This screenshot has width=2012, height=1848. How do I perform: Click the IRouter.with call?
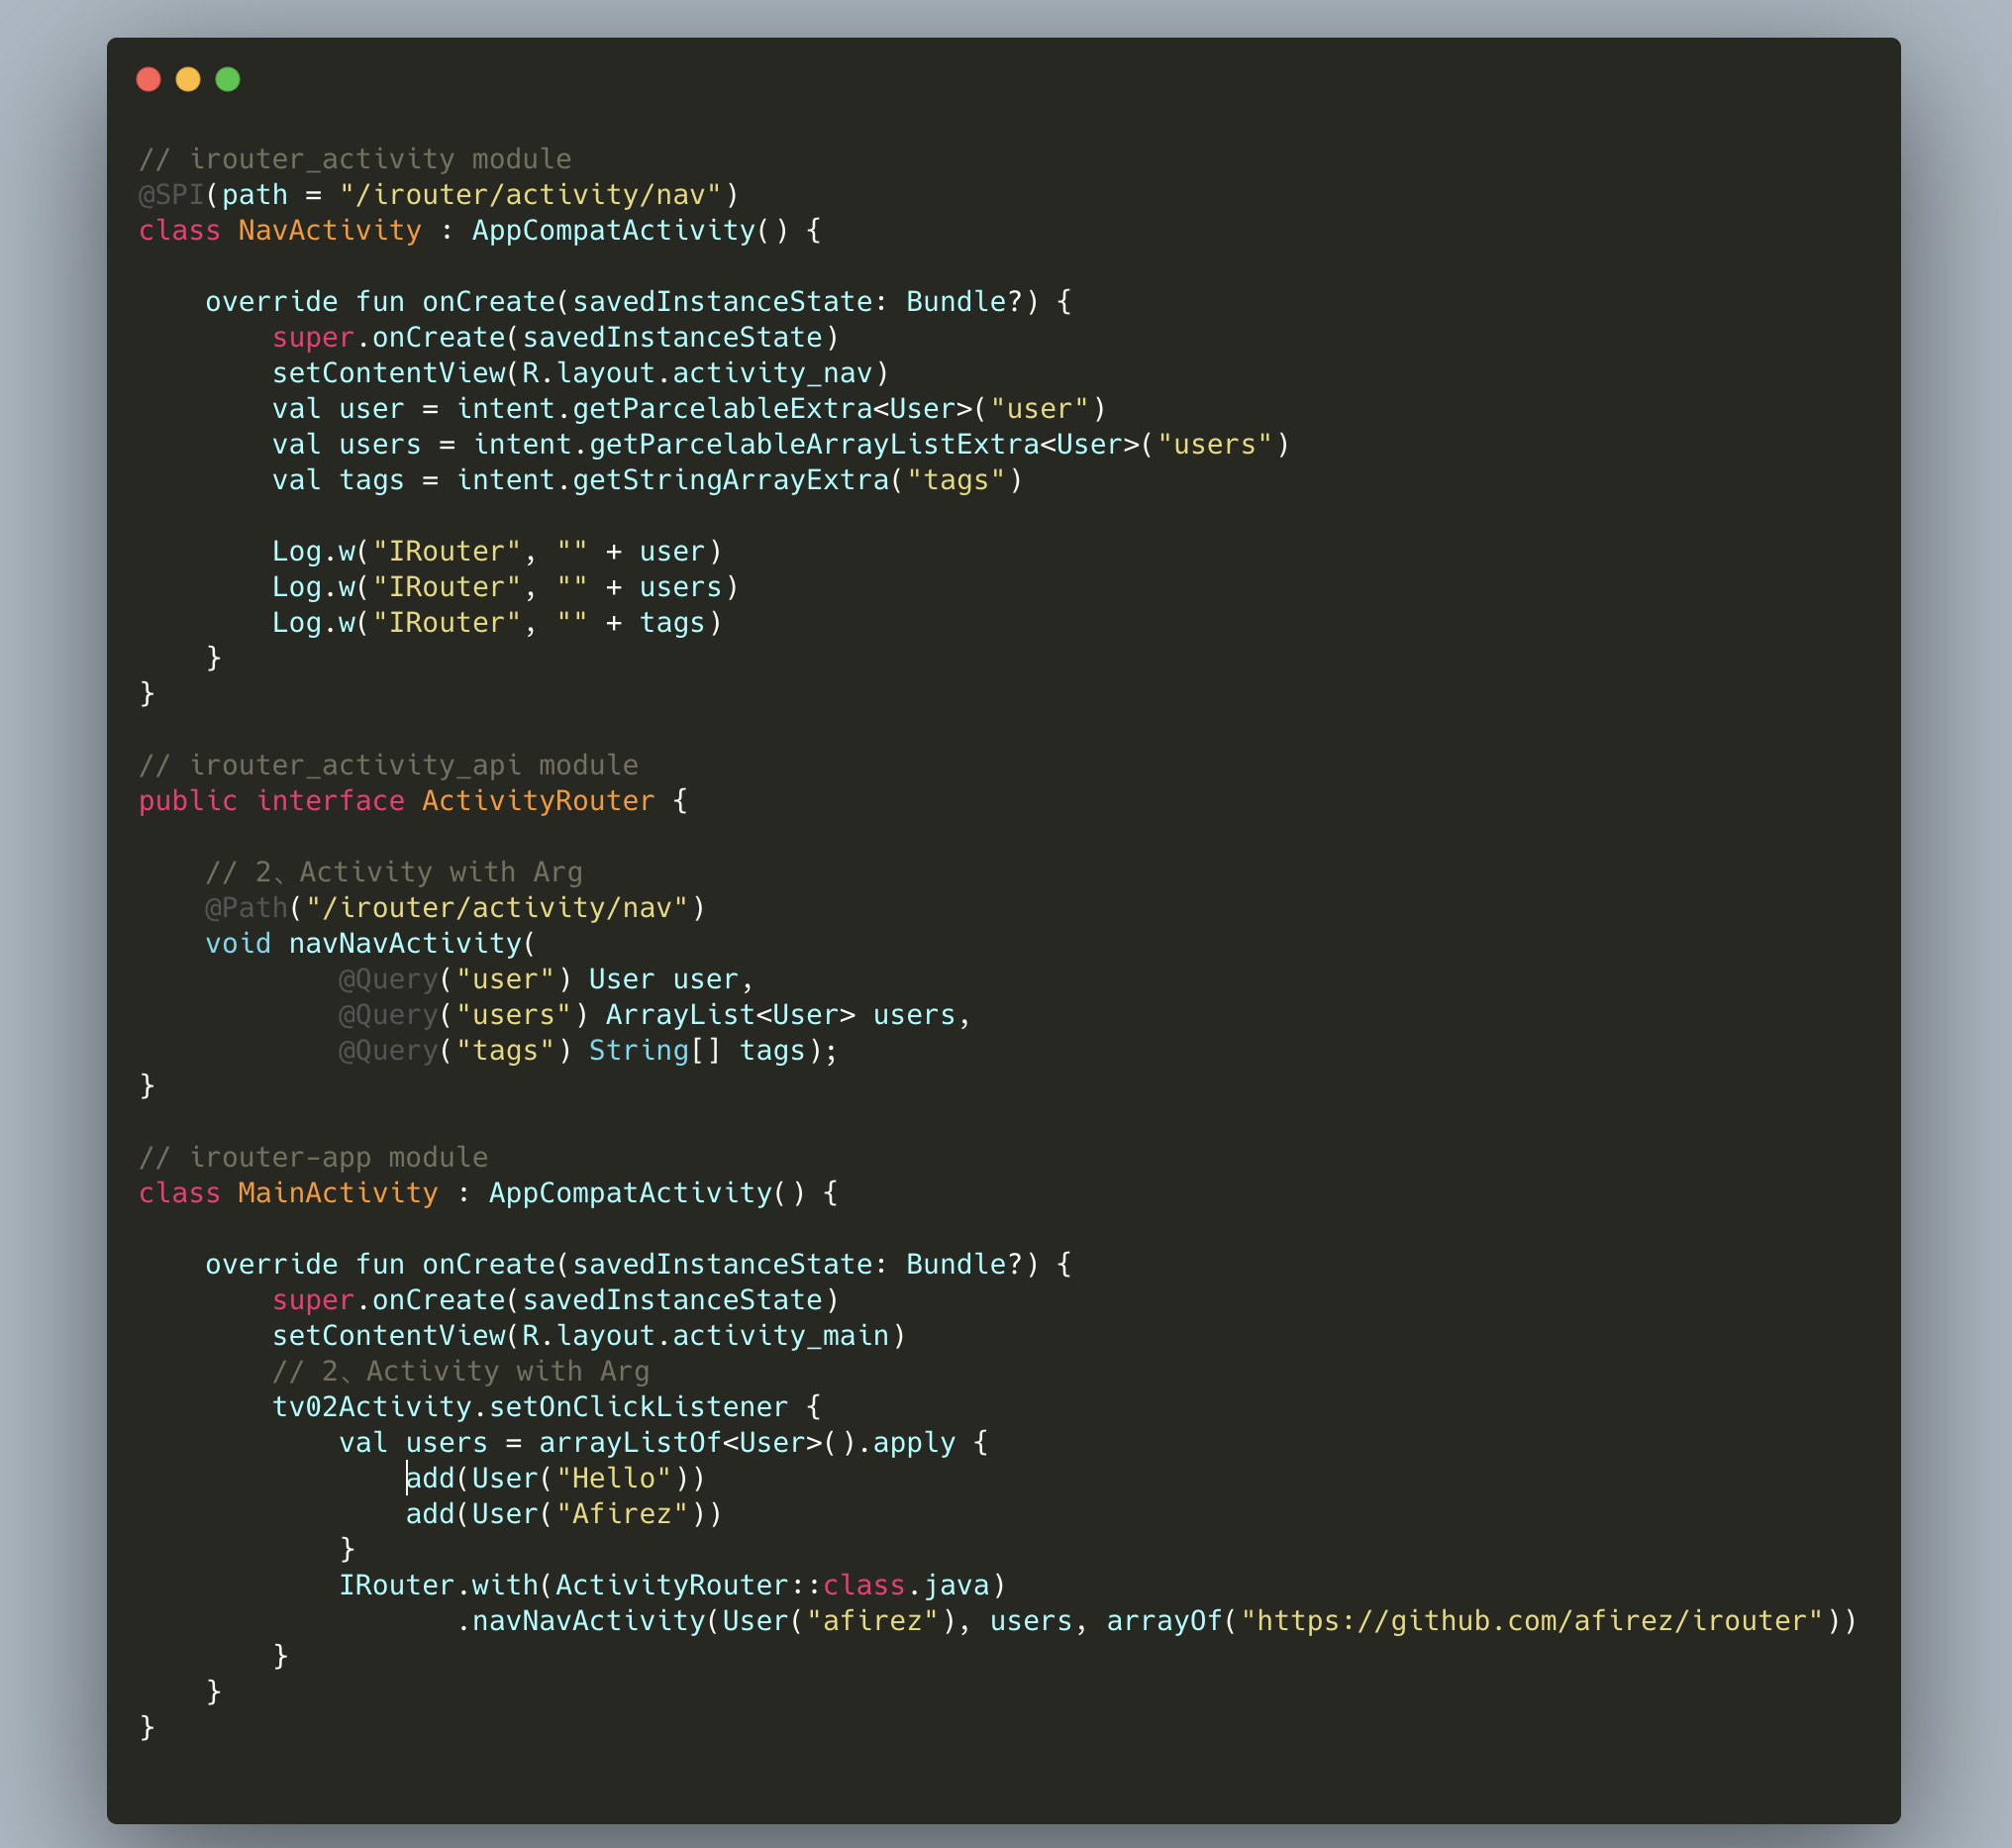(x=440, y=1586)
